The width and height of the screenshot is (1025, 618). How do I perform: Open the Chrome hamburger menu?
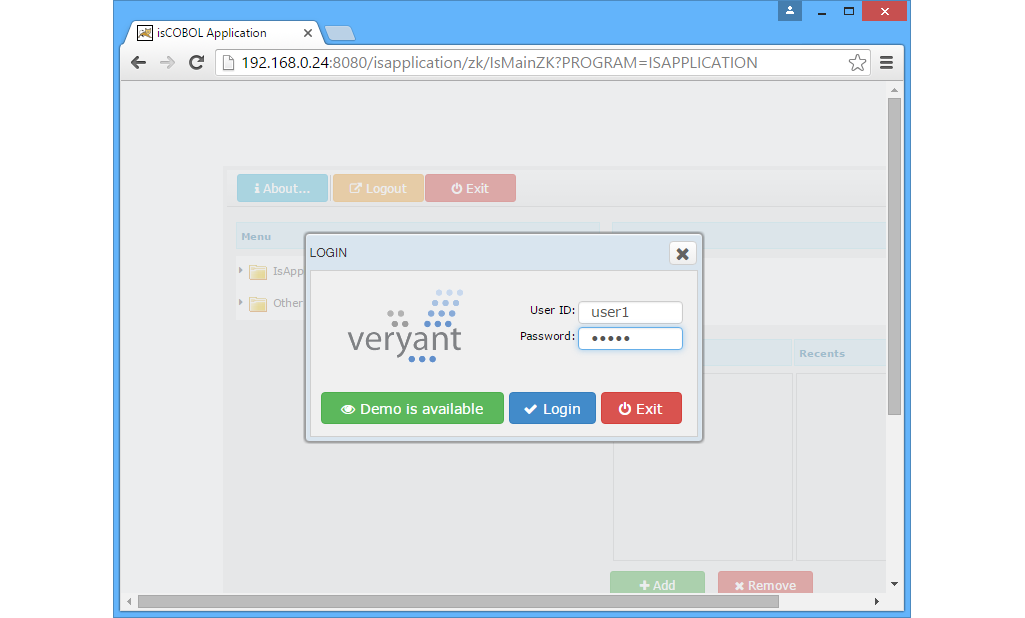[886, 62]
